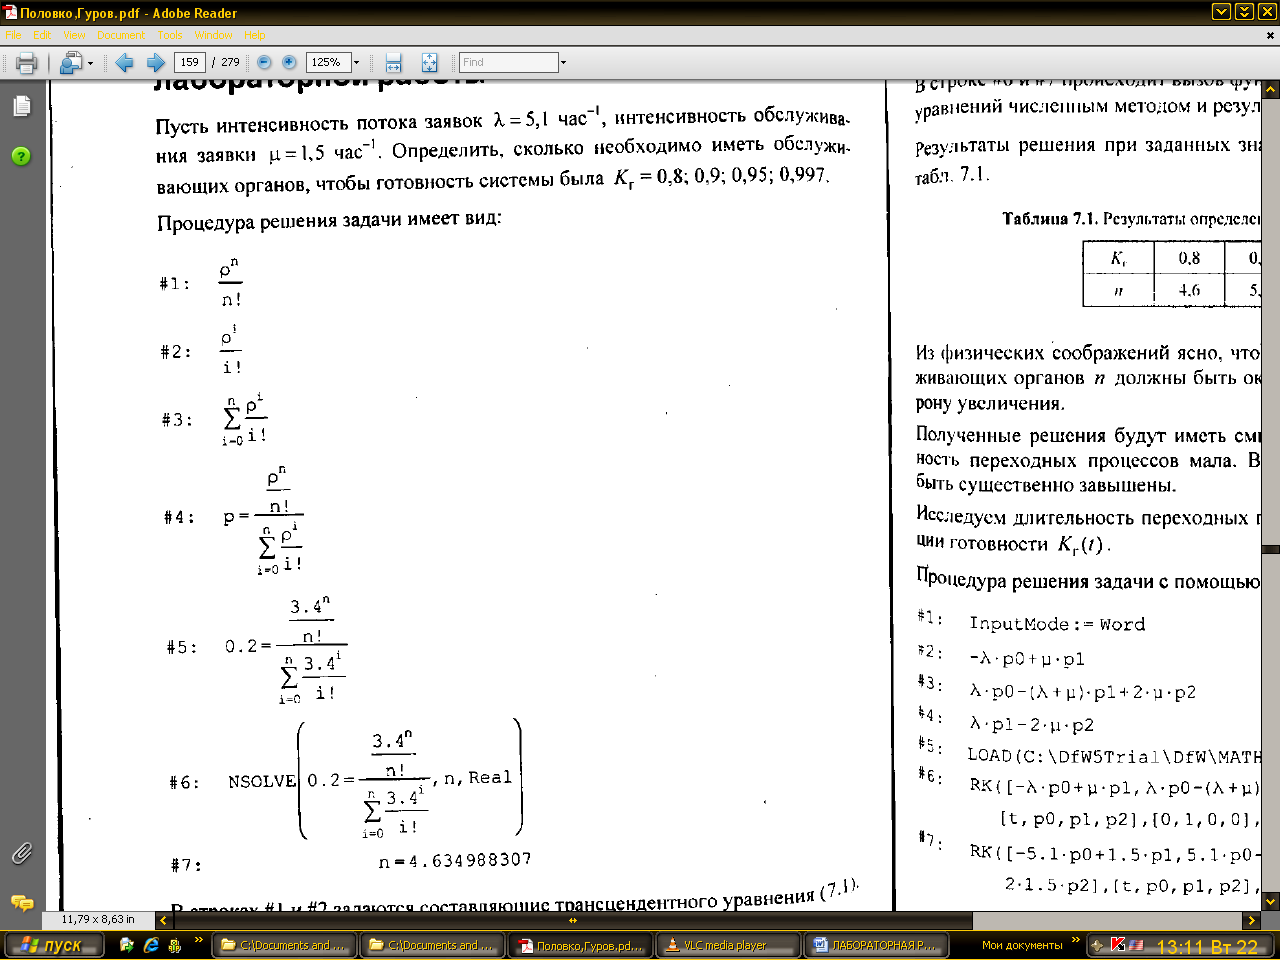The width and height of the screenshot is (1280, 960).
Task: Open the green How To help icon
Action: pyautogui.click(x=21, y=156)
